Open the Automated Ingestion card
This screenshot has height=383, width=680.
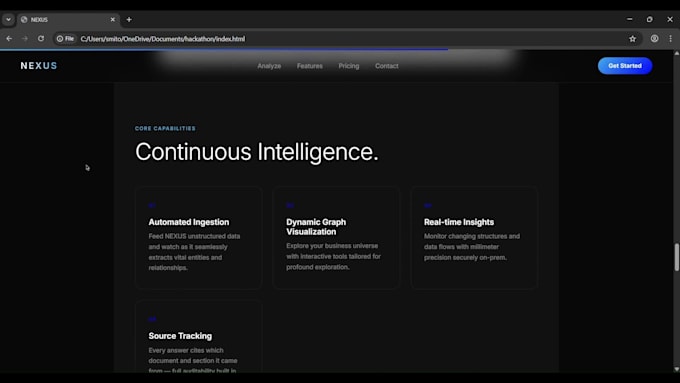point(198,238)
